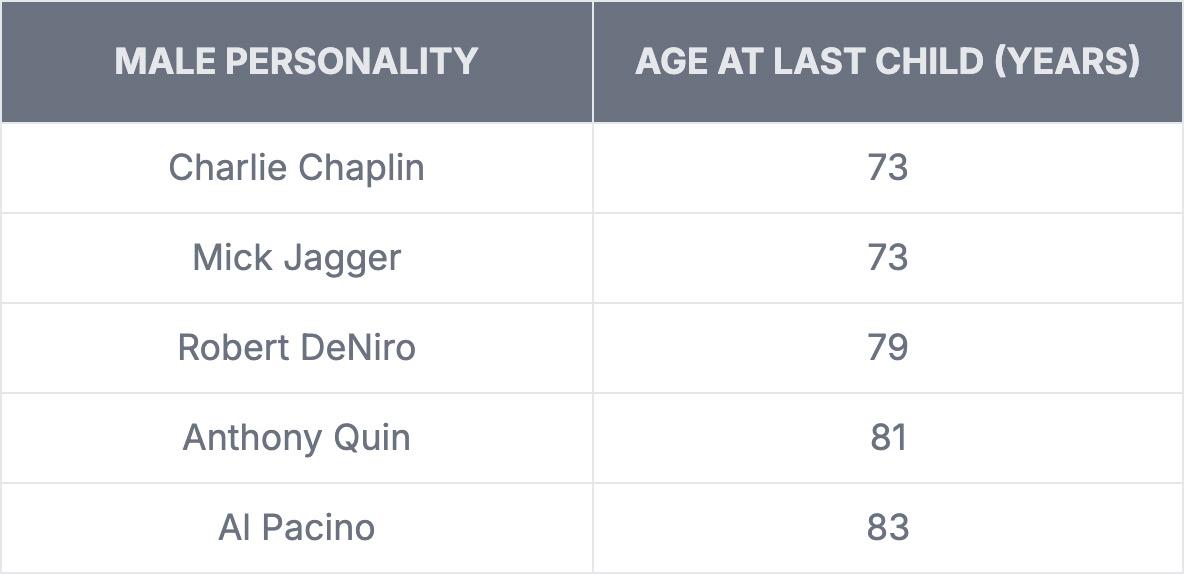This screenshot has width=1184, height=574.
Task: Click age 73 in Charlie Chaplin's row
Action: (887, 167)
